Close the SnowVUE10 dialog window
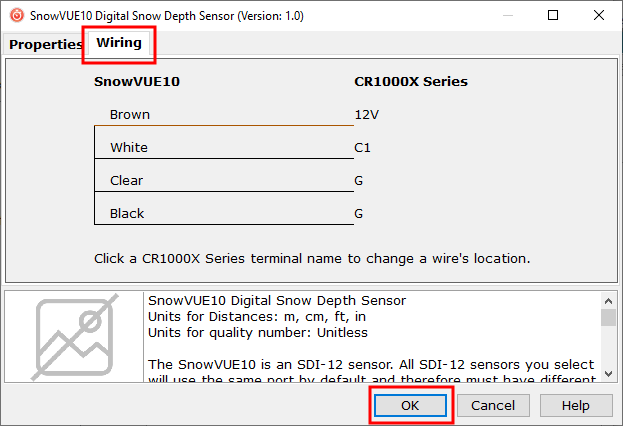The width and height of the screenshot is (623, 426). point(599,16)
